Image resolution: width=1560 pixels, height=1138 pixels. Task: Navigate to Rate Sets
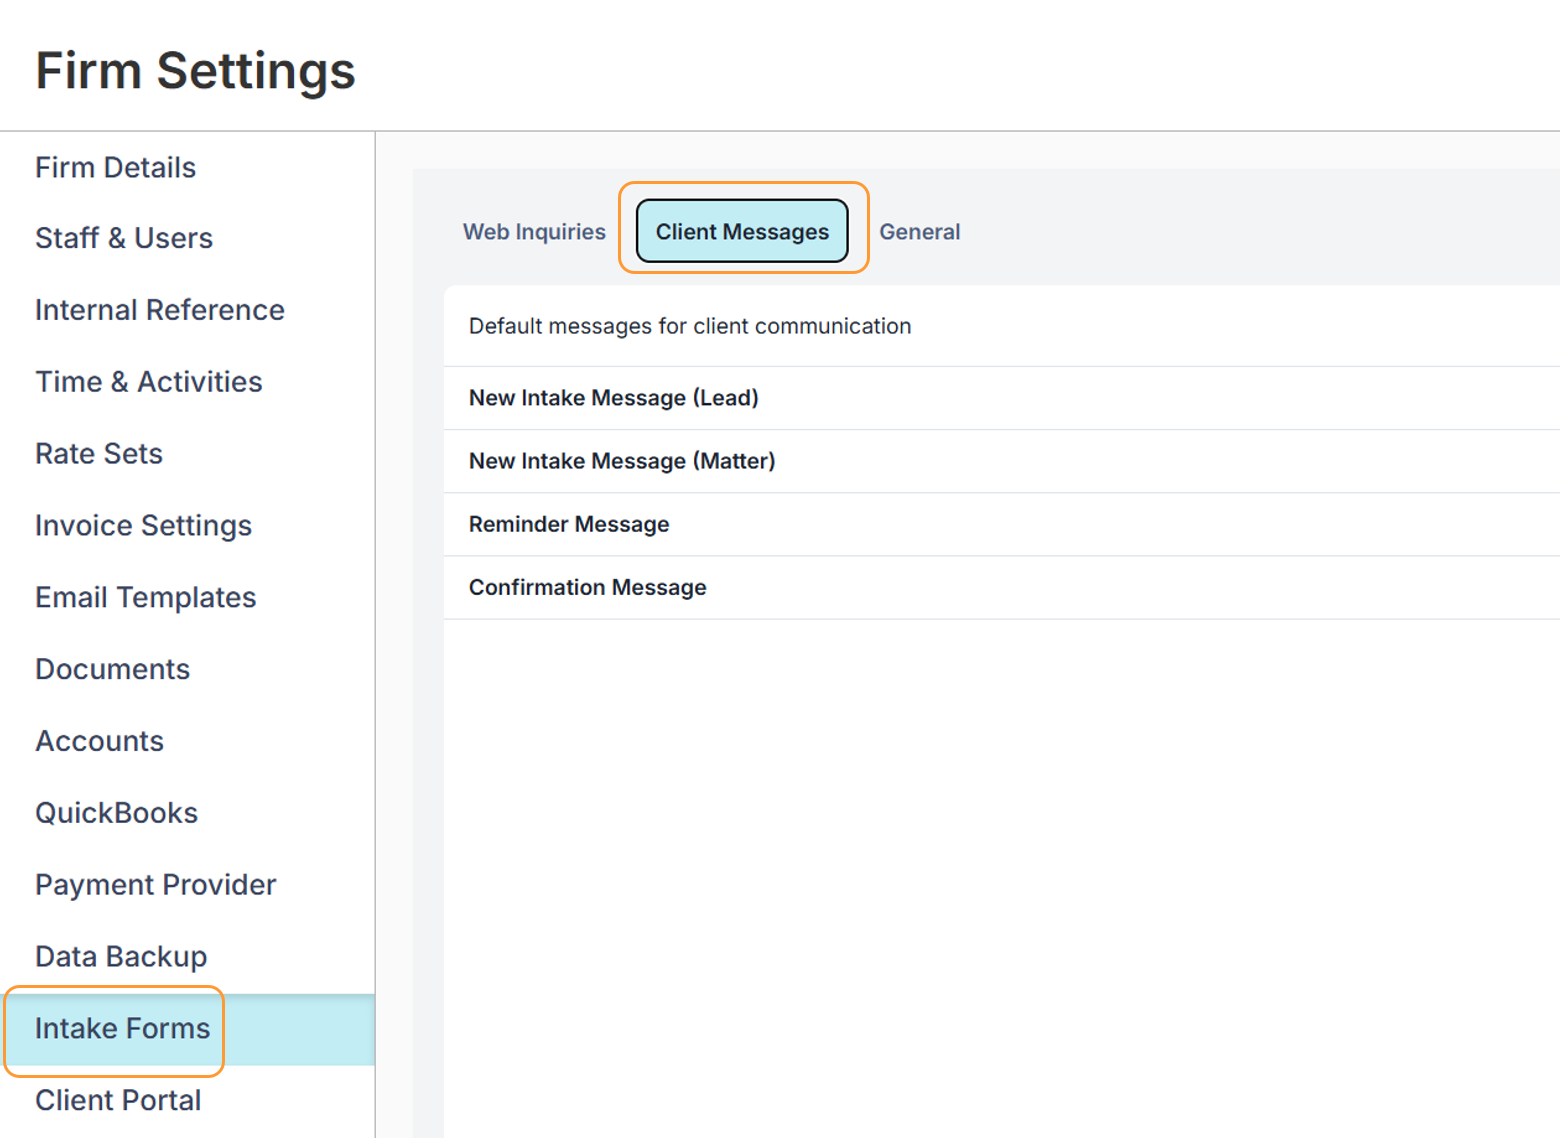98,454
